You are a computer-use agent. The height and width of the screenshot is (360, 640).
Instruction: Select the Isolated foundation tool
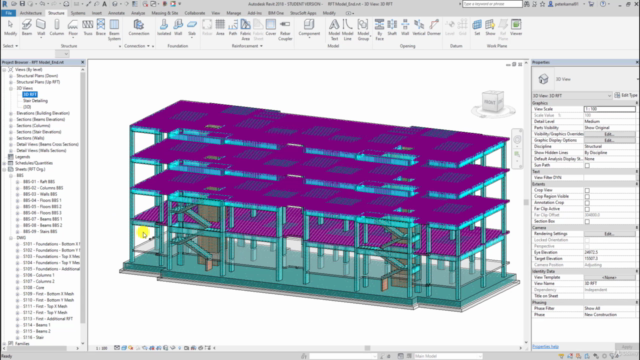[164, 27]
